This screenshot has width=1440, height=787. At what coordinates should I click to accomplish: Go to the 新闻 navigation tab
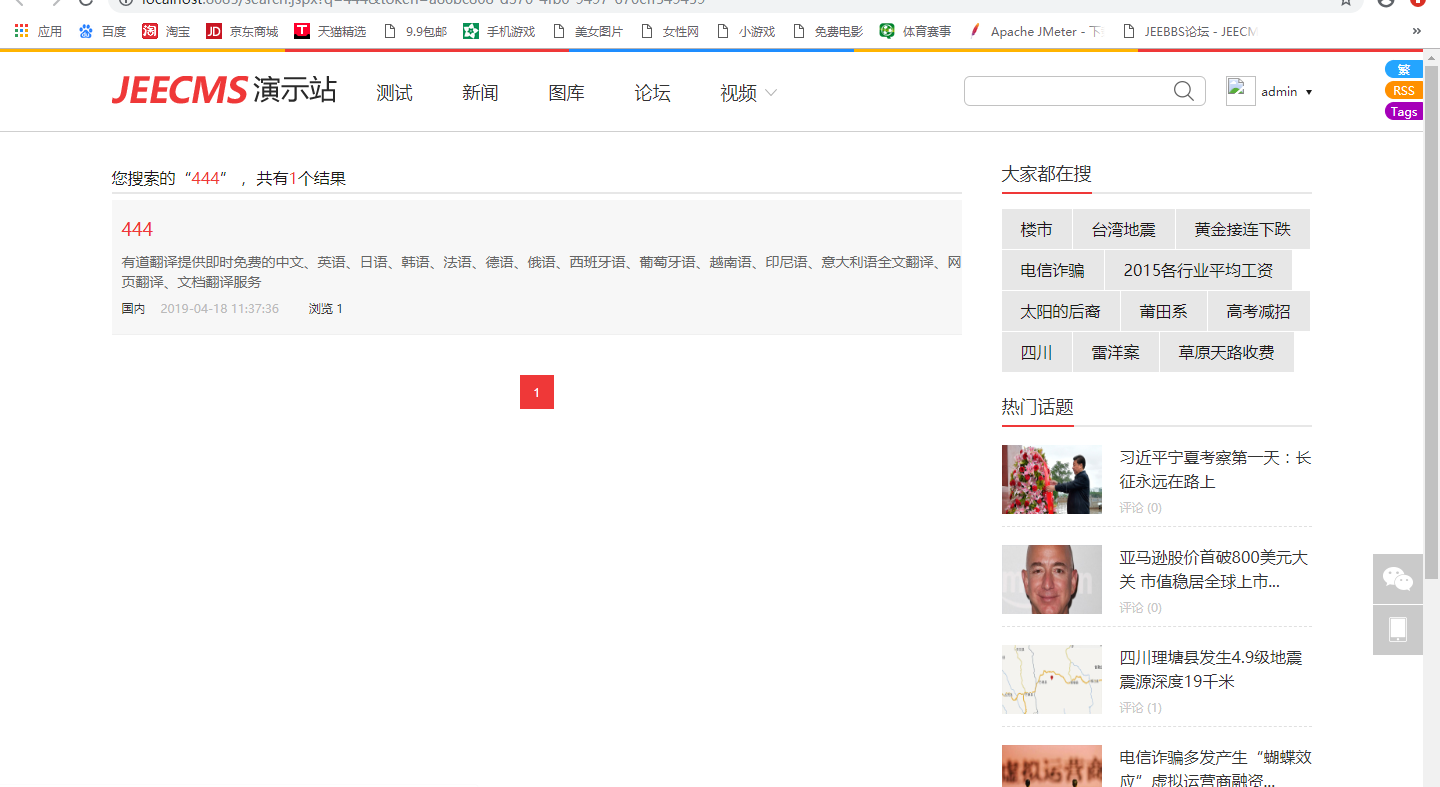pyautogui.click(x=480, y=93)
